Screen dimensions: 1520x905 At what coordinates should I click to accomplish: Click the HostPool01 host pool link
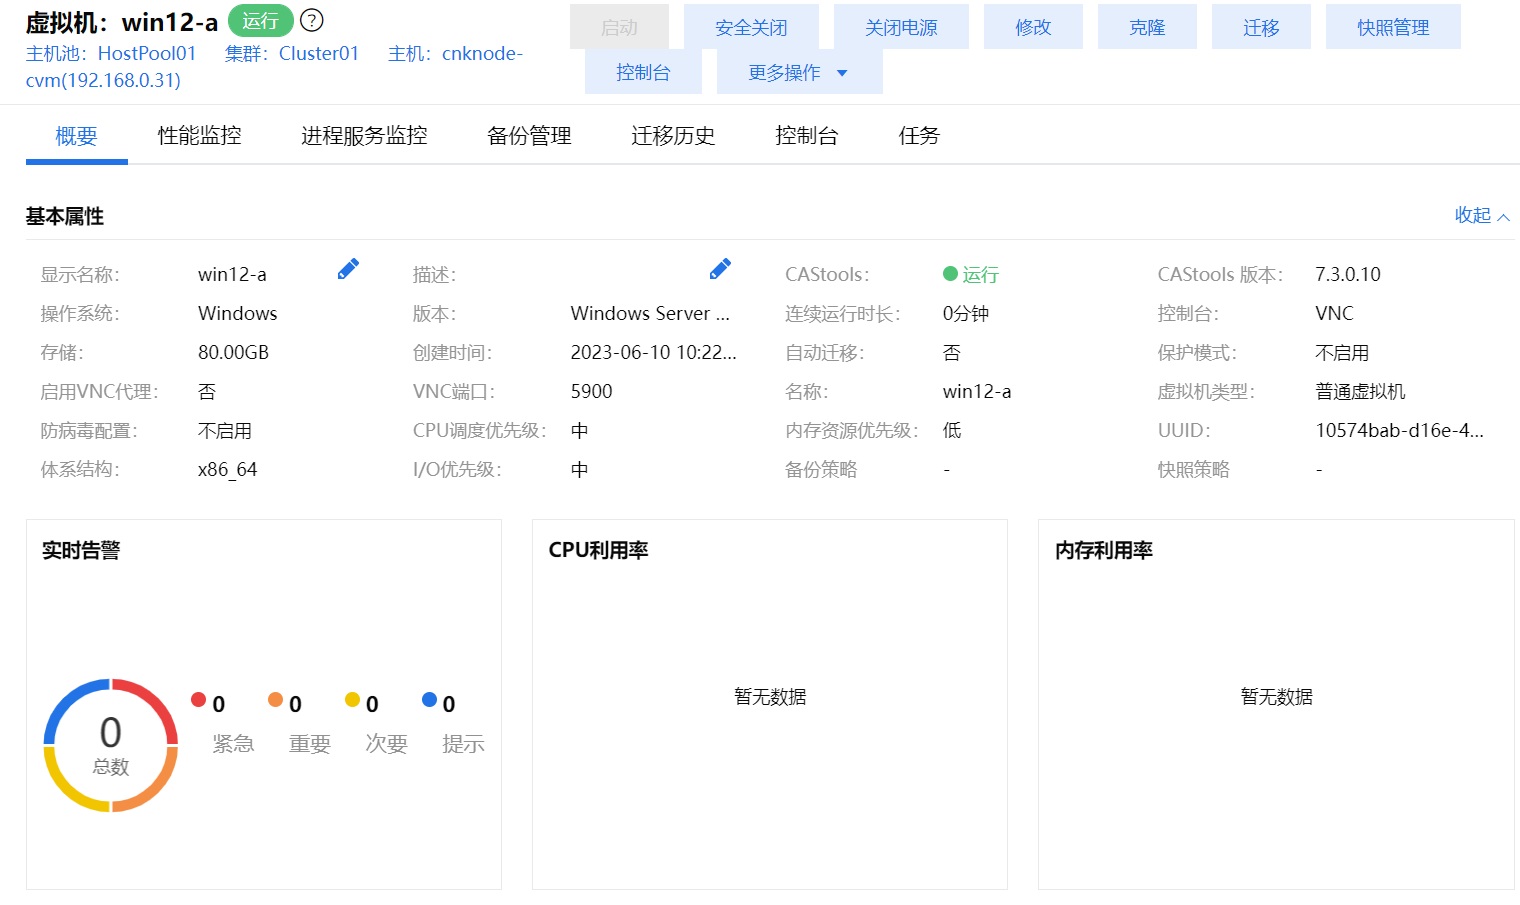click(147, 54)
